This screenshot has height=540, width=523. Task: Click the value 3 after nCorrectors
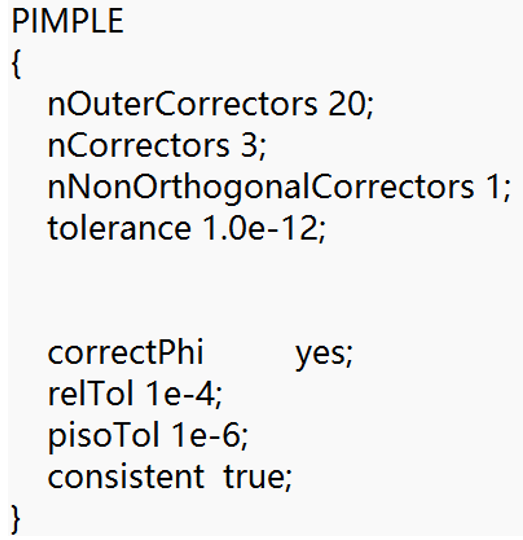[249, 145]
